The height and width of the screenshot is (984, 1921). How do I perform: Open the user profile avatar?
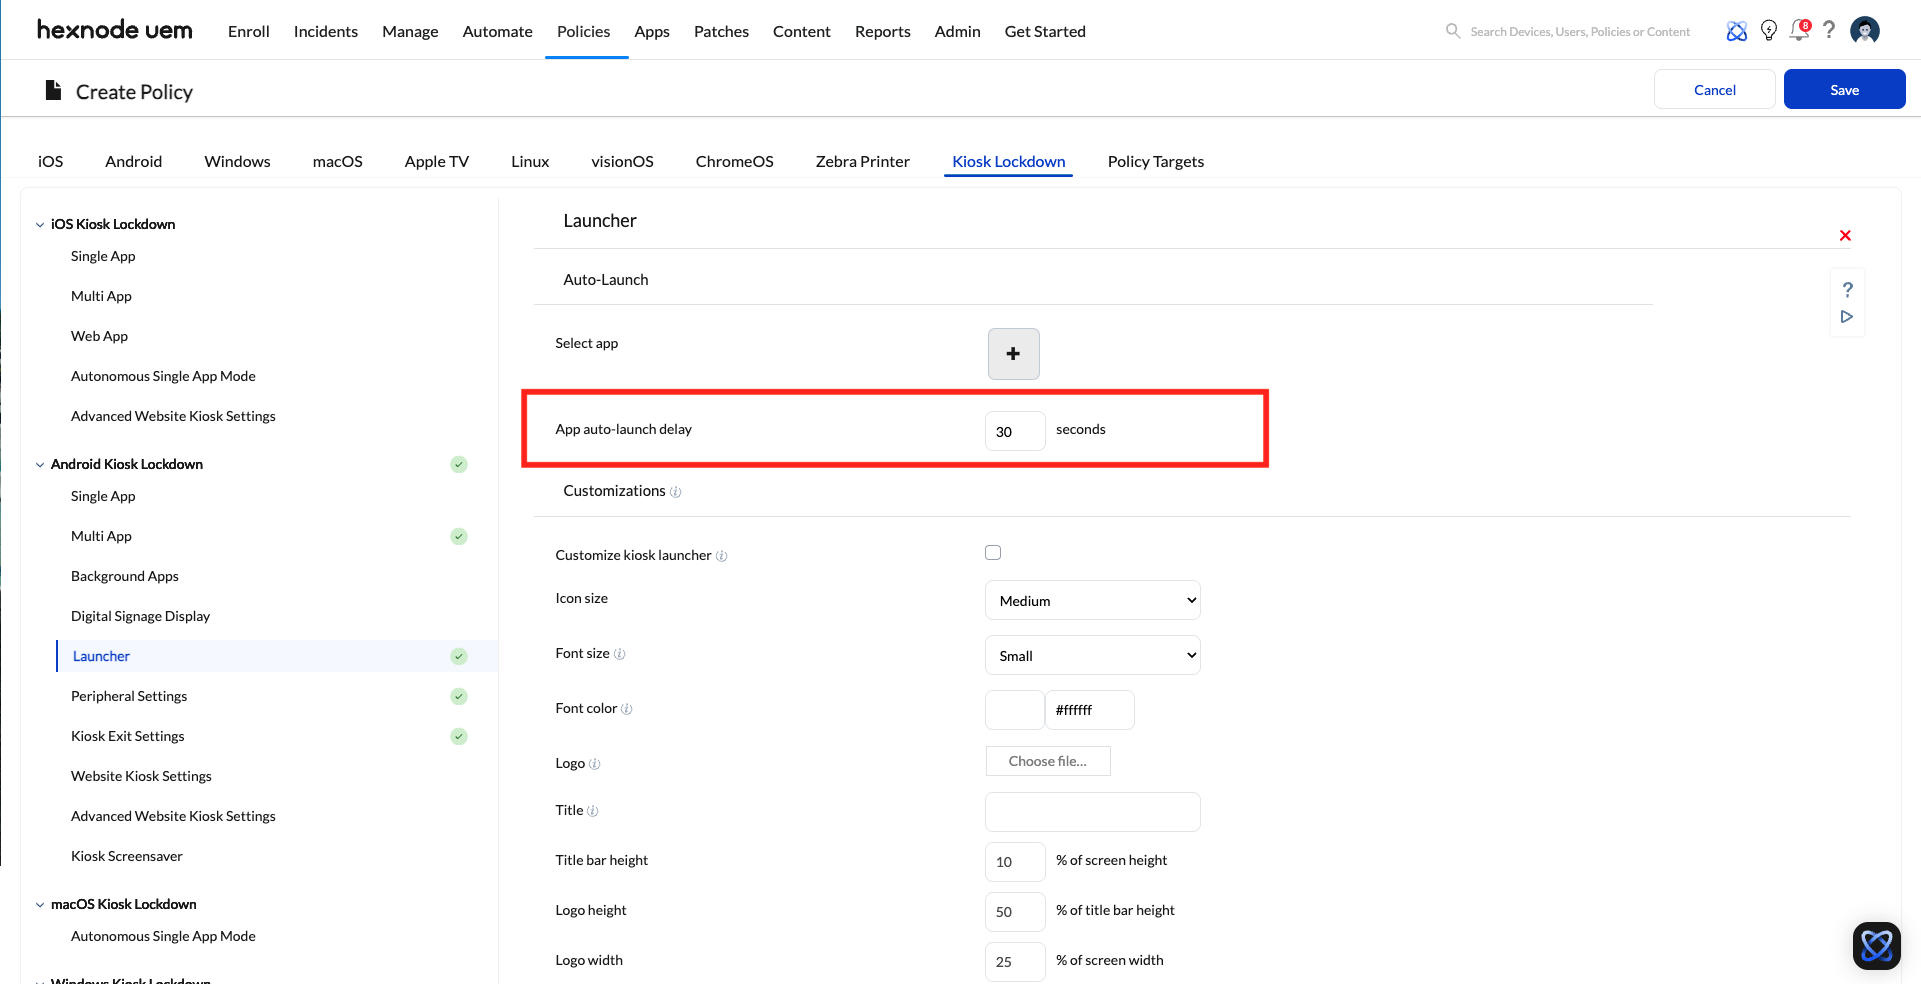coord(1865,31)
